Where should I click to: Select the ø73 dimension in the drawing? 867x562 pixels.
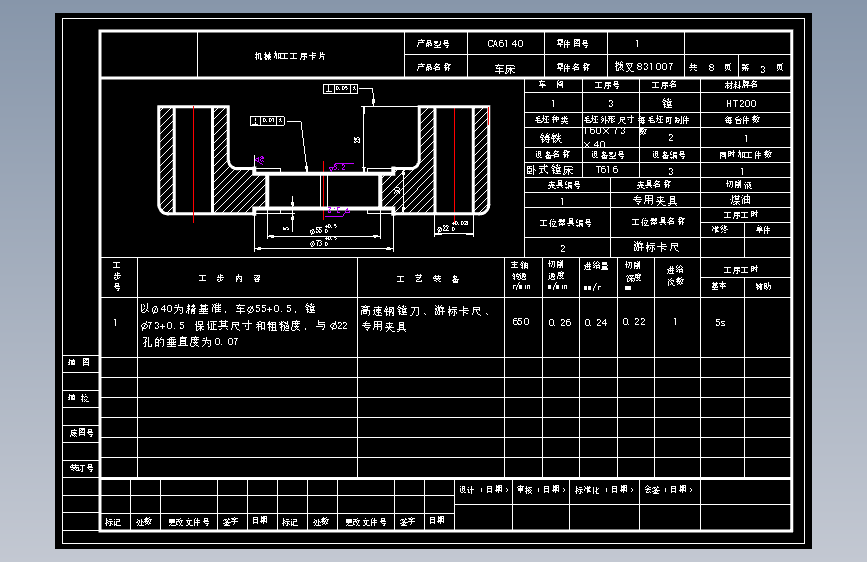pos(323,243)
